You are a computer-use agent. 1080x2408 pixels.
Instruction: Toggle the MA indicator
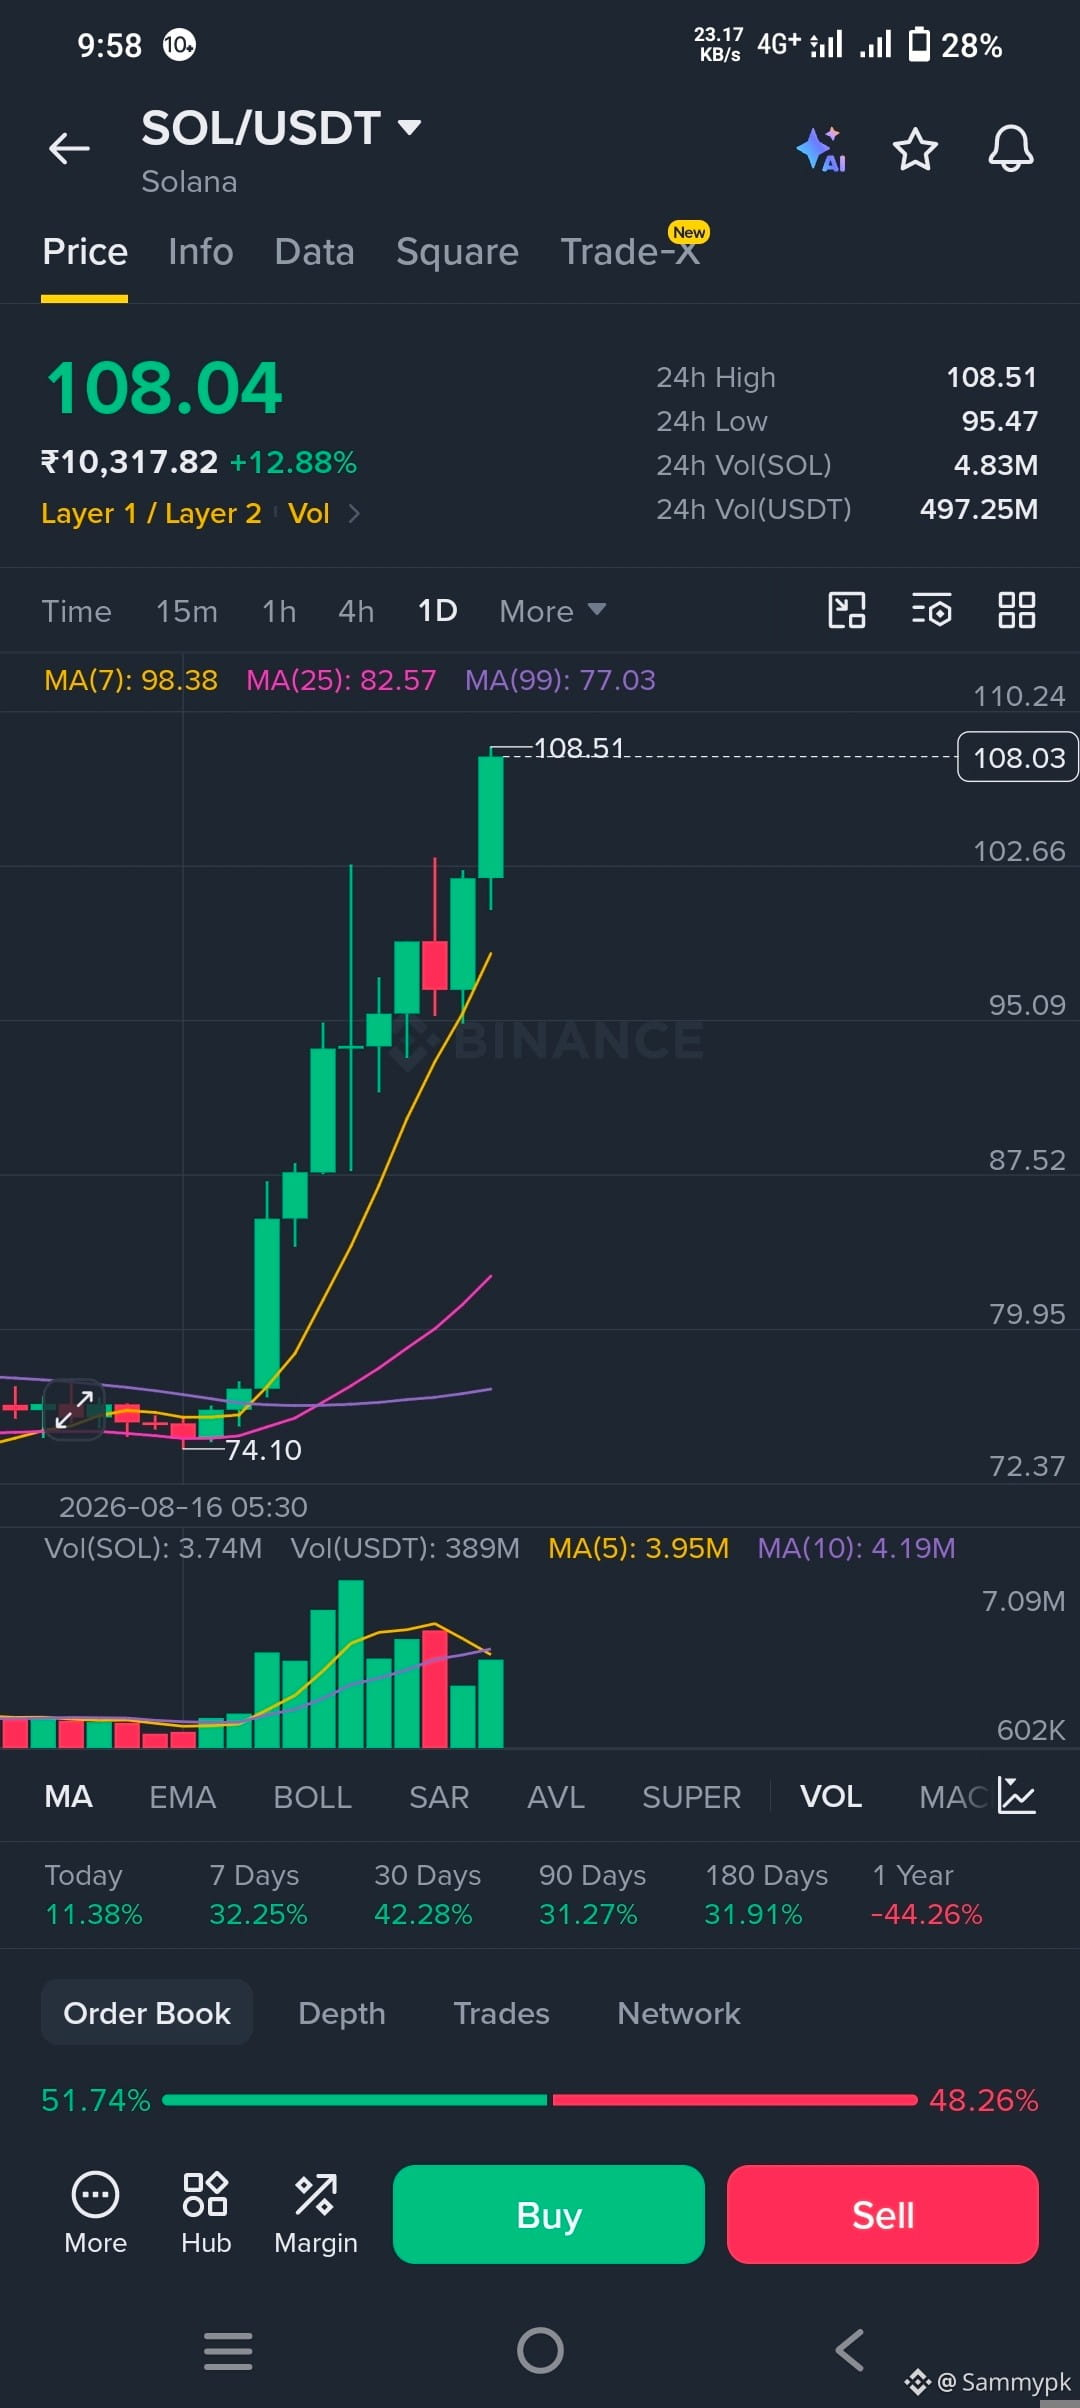(69, 1797)
